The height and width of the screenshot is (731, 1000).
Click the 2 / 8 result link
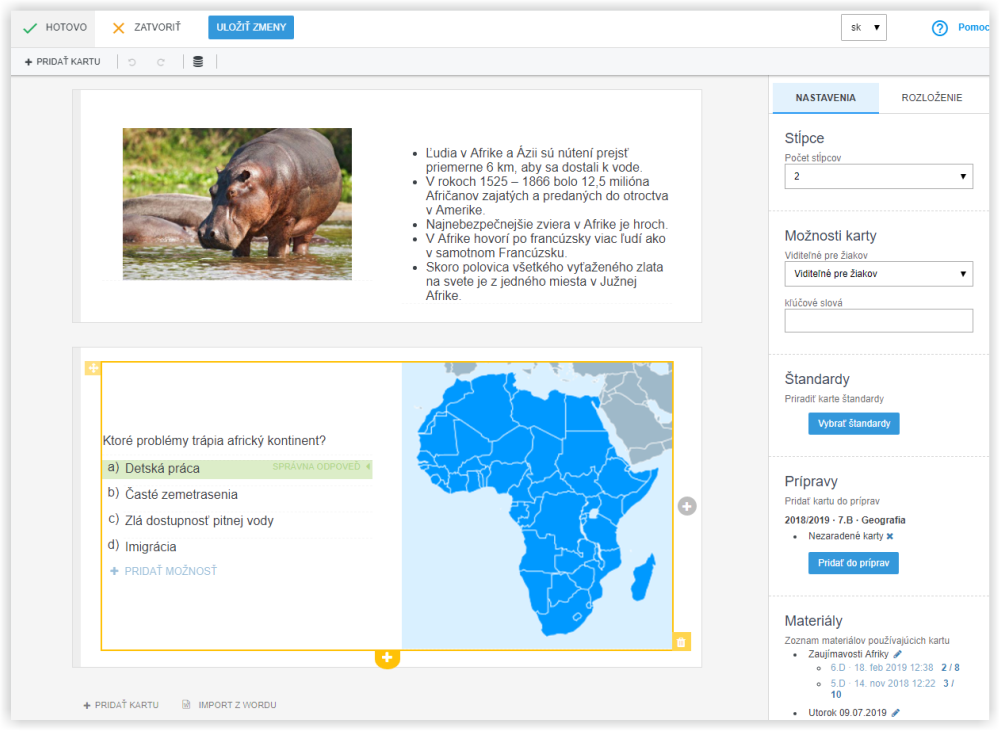(x=950, y=668)
